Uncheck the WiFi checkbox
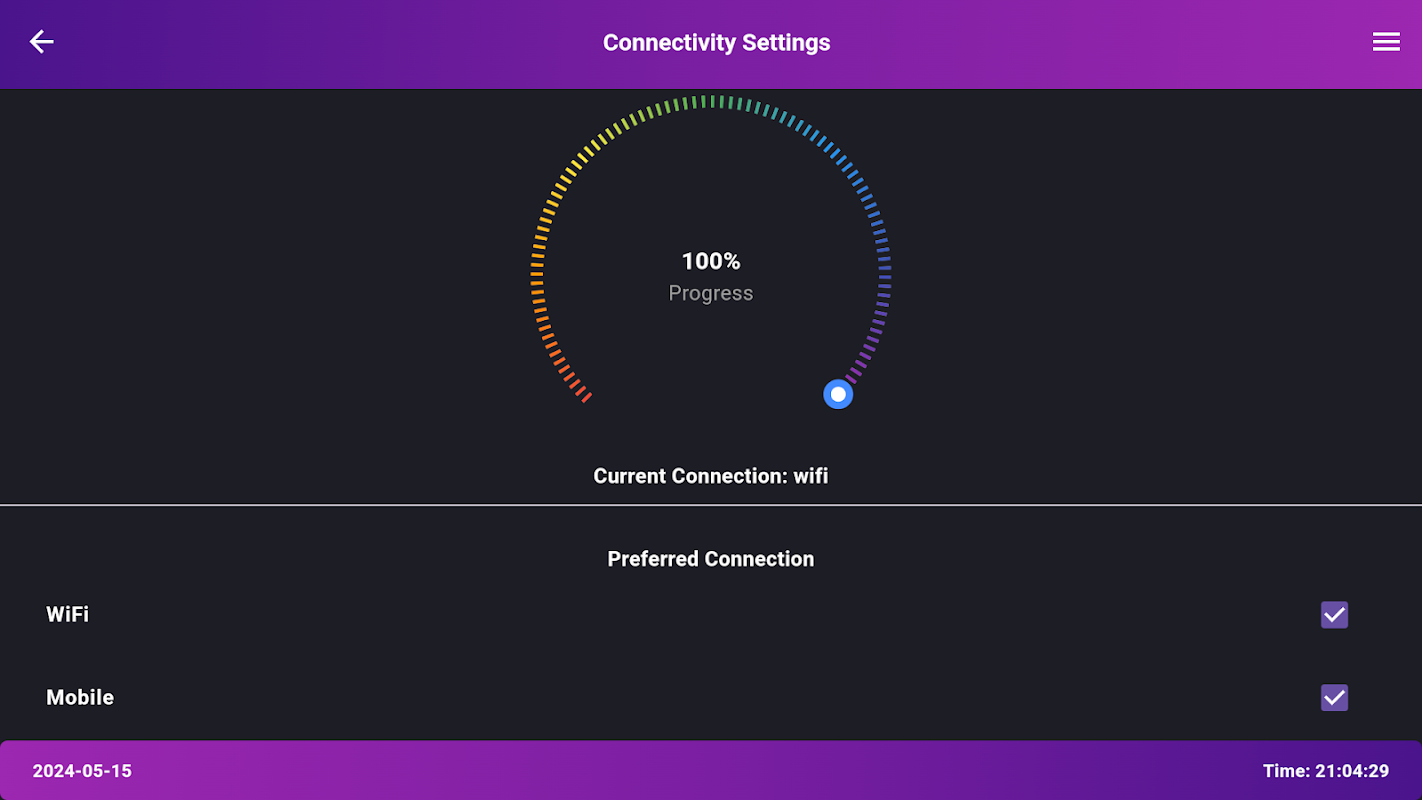 1334,615
